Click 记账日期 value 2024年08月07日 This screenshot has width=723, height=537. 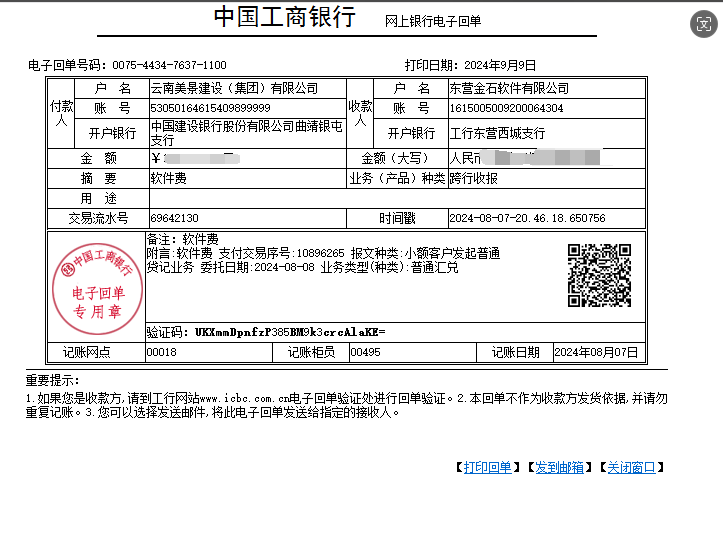pos(596,352)
